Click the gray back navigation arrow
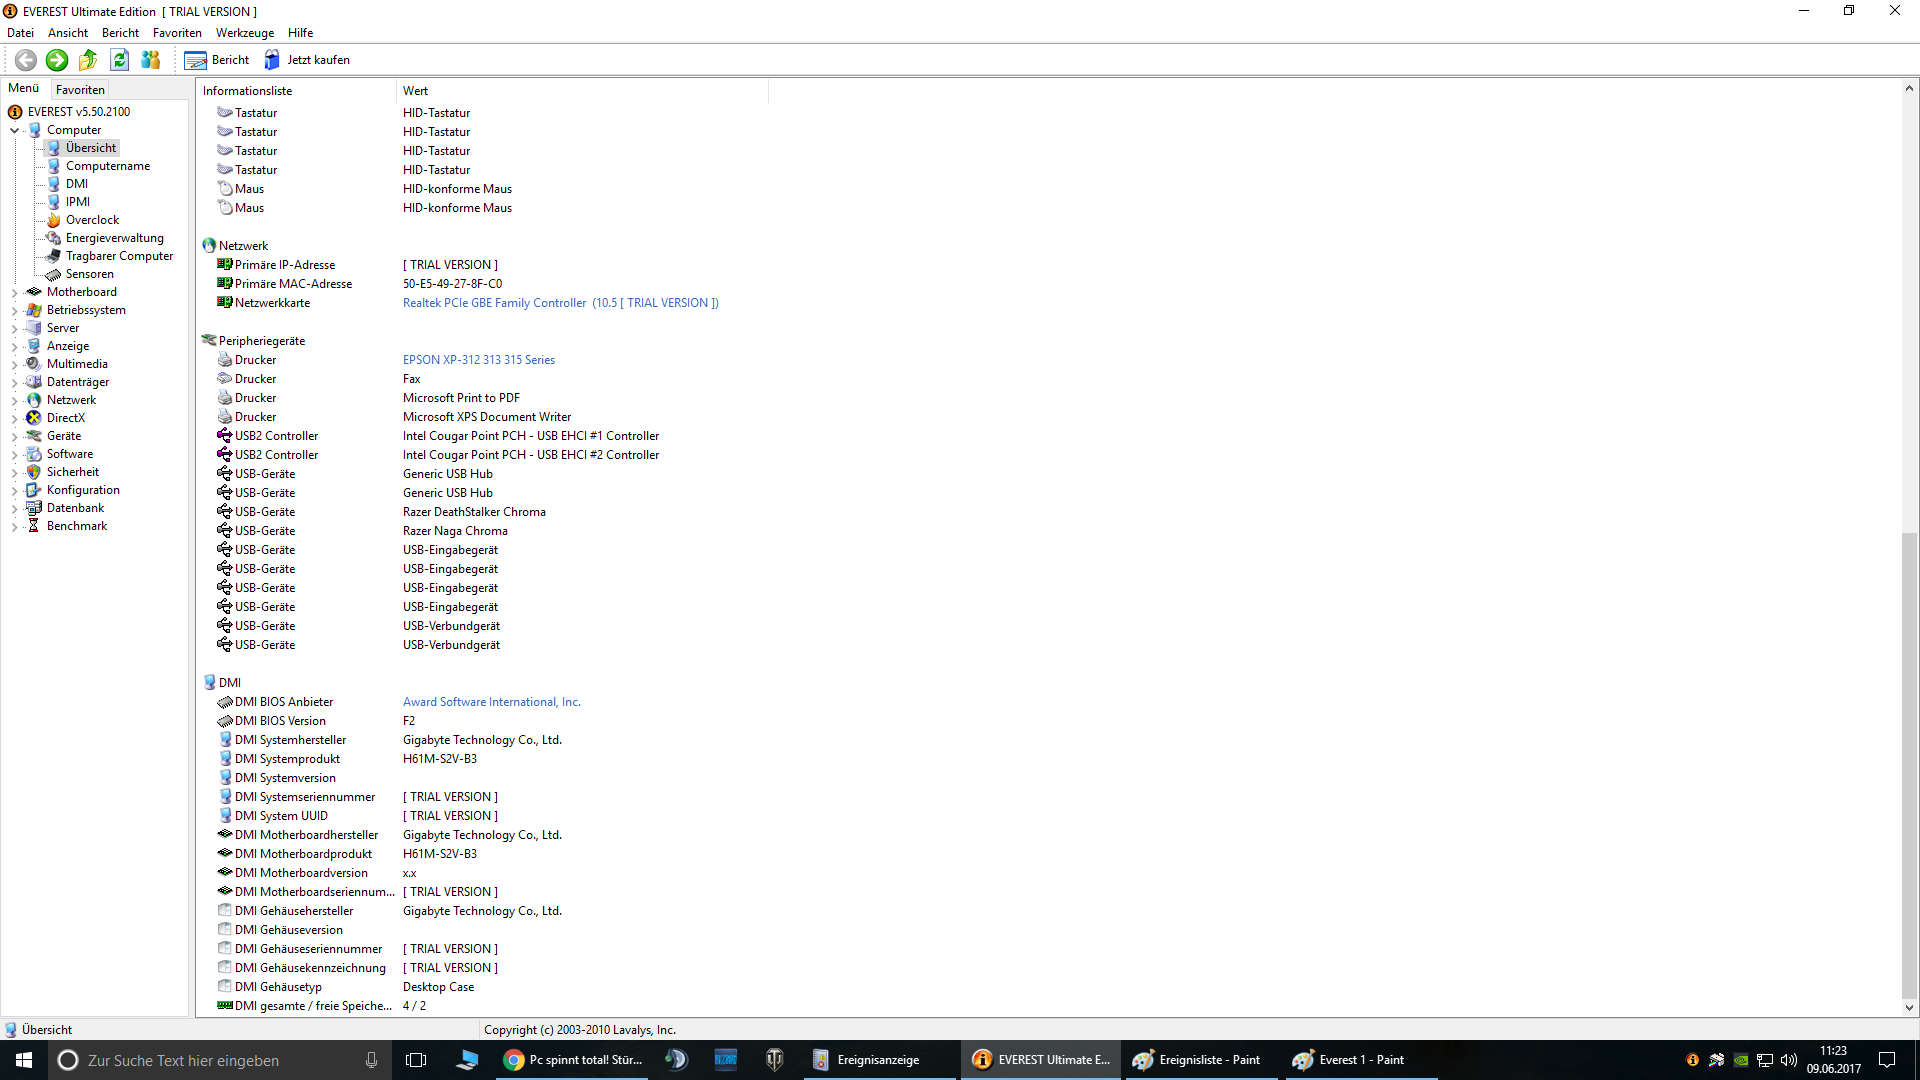The height and width of the screenshot is (1080, 1920). tap(26, 60)
